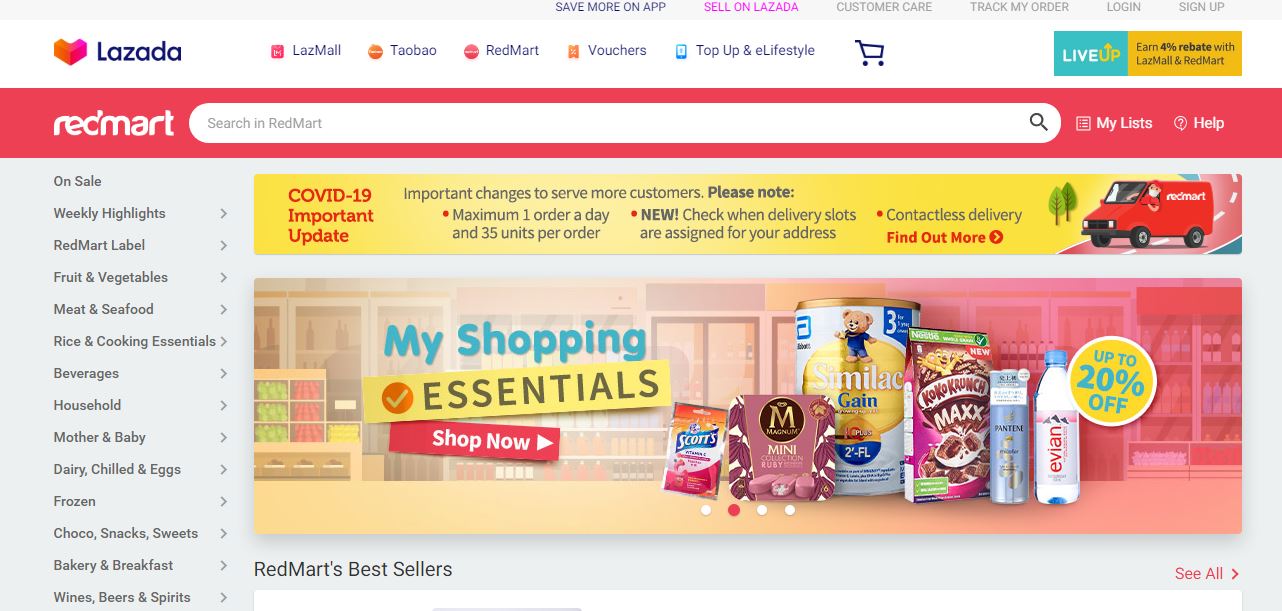Select the third carousel dot
The height and width of the screenshot is (611, 1282).
[x=762, y=510]
